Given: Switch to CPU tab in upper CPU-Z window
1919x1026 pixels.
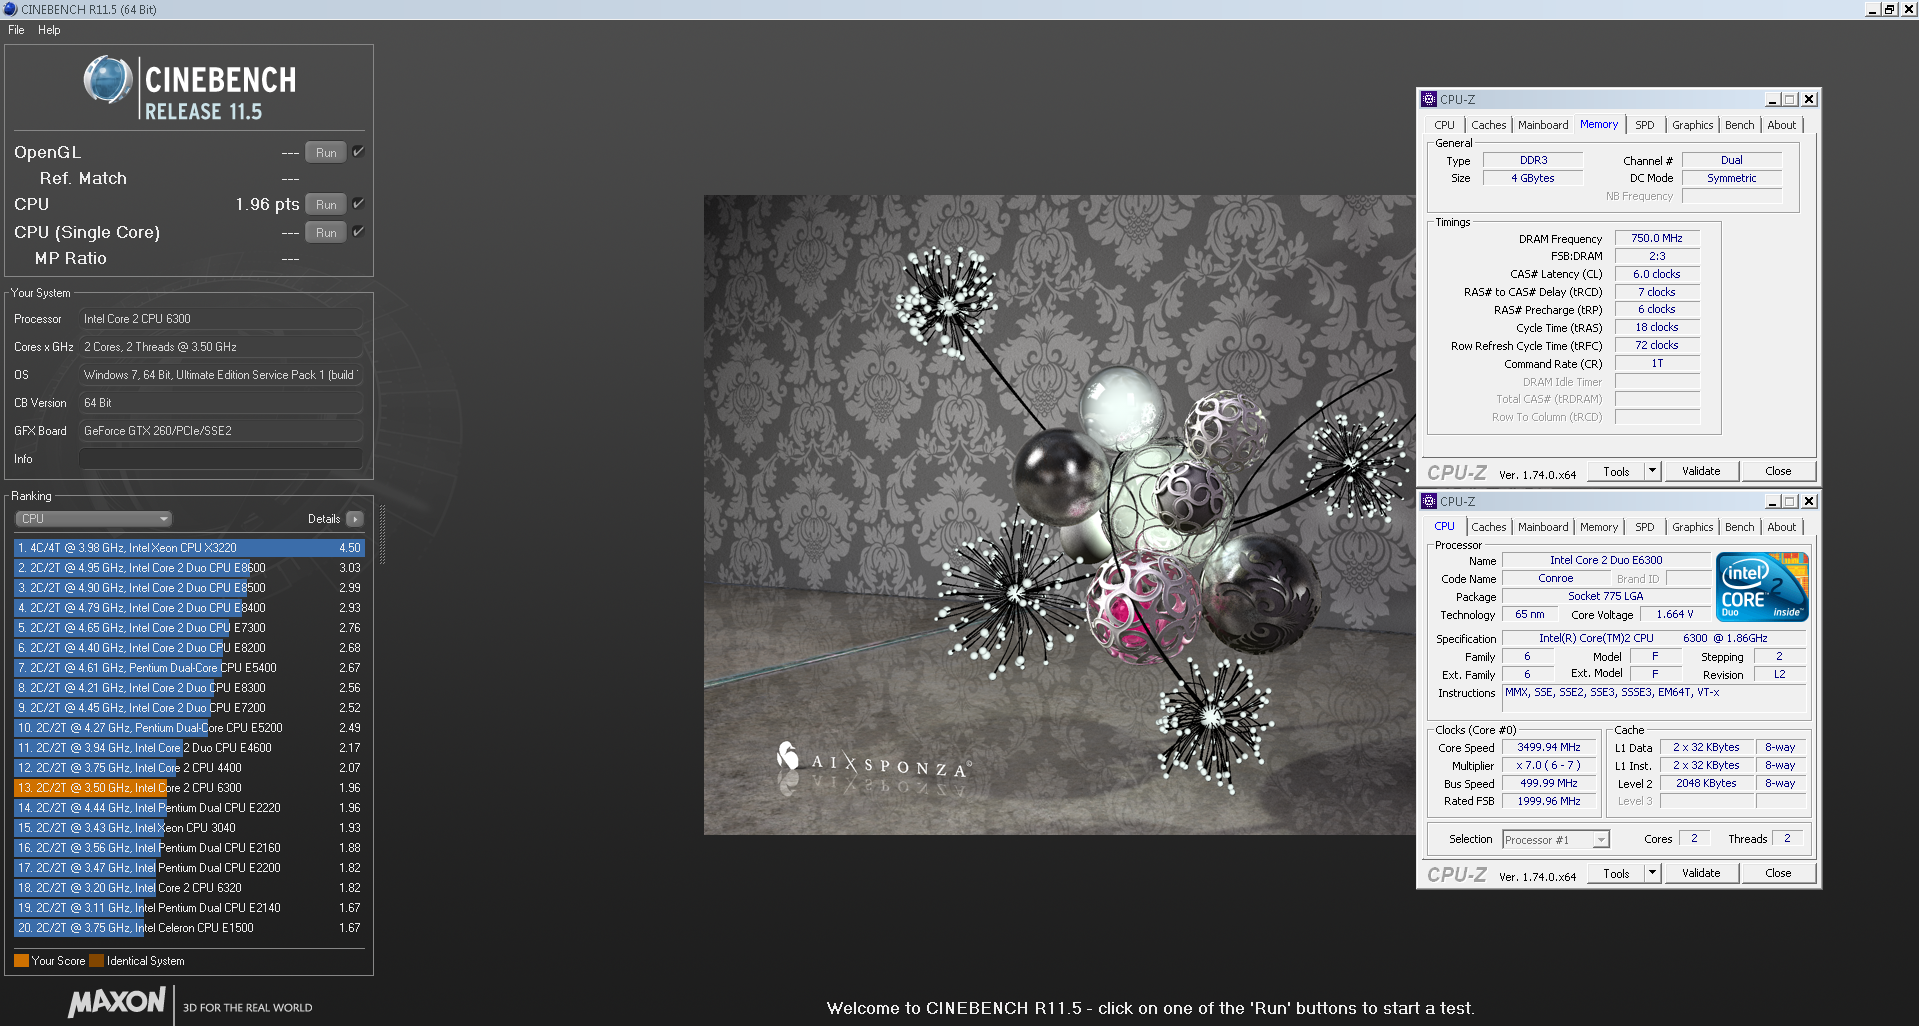Looking at the screenshot, I should click(x=1444, y=125).
